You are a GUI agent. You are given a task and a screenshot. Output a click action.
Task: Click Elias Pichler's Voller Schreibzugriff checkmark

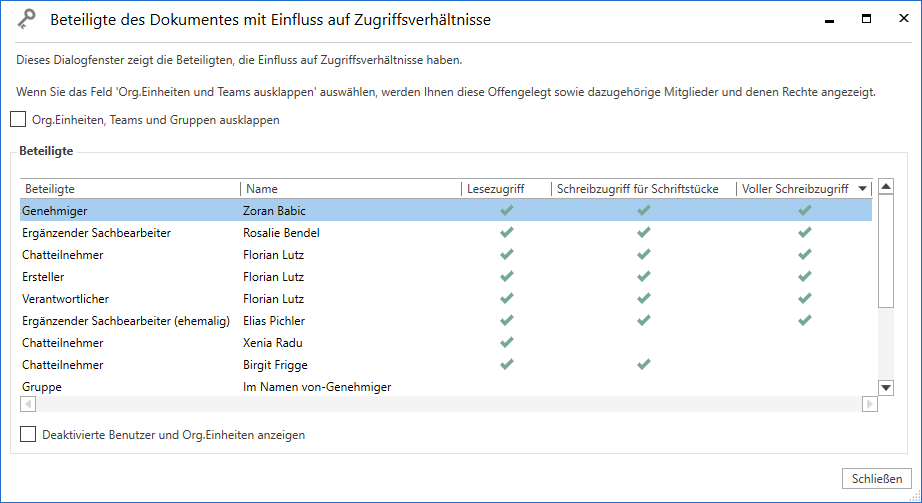[804, 321]
